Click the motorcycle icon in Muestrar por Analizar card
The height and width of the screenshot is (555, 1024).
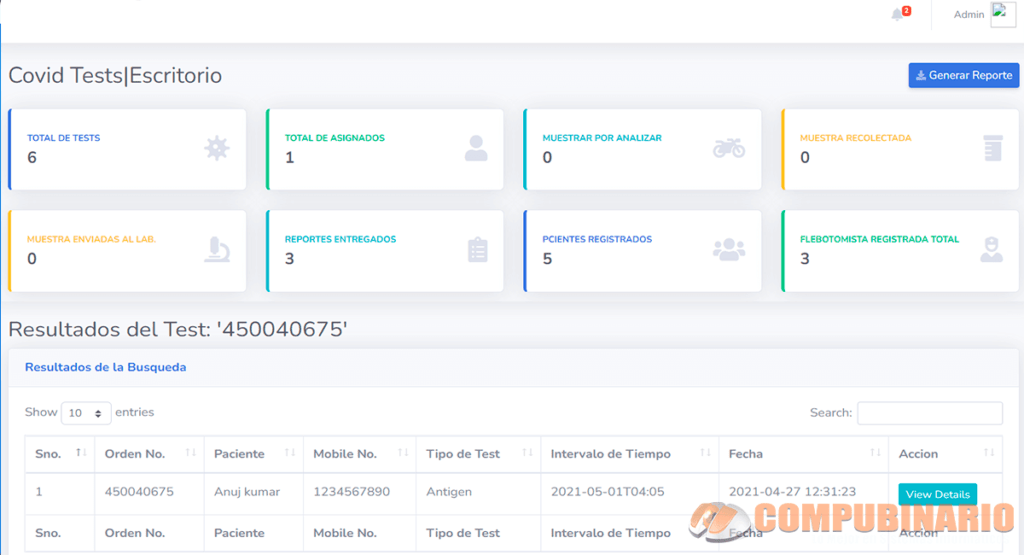point(729,149)
